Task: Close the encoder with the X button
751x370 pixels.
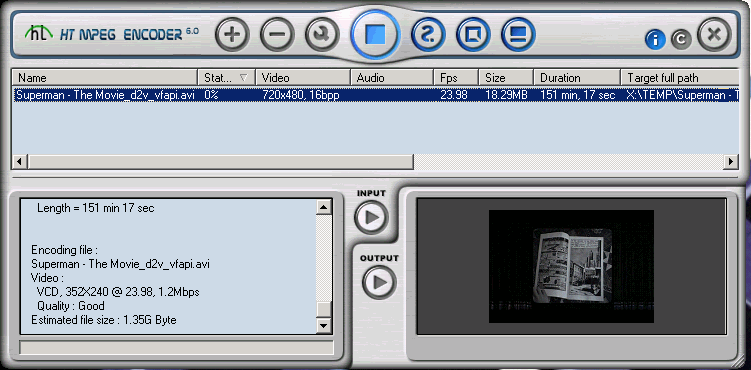Action: point(714,34)
